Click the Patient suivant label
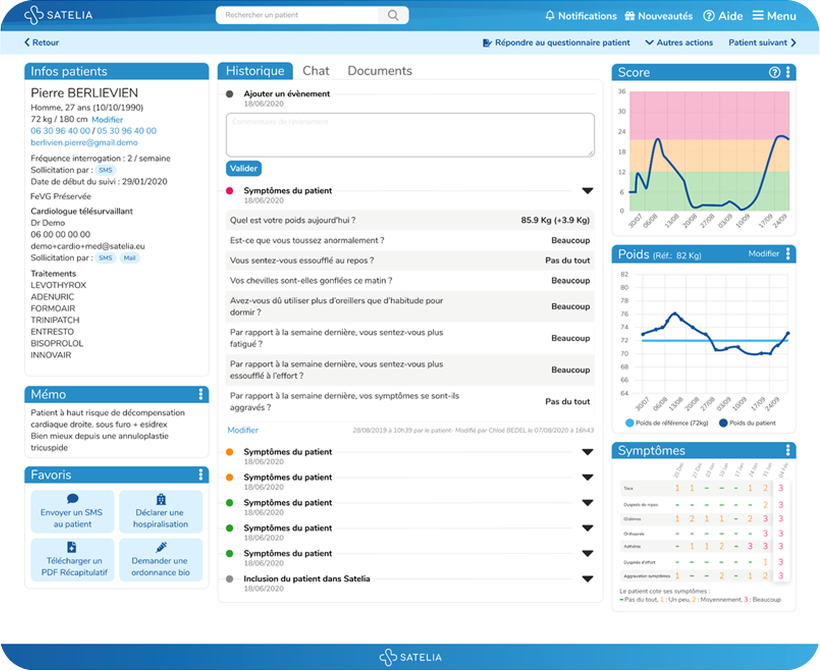 [x=757, y=42]
